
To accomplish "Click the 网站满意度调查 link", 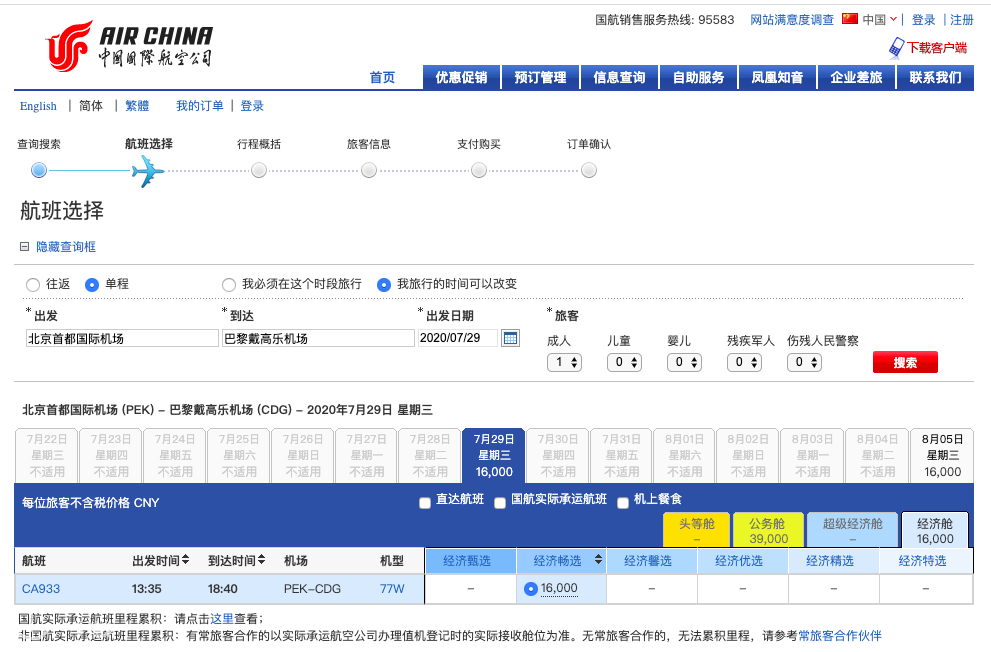I will click(x=792, y=20).
